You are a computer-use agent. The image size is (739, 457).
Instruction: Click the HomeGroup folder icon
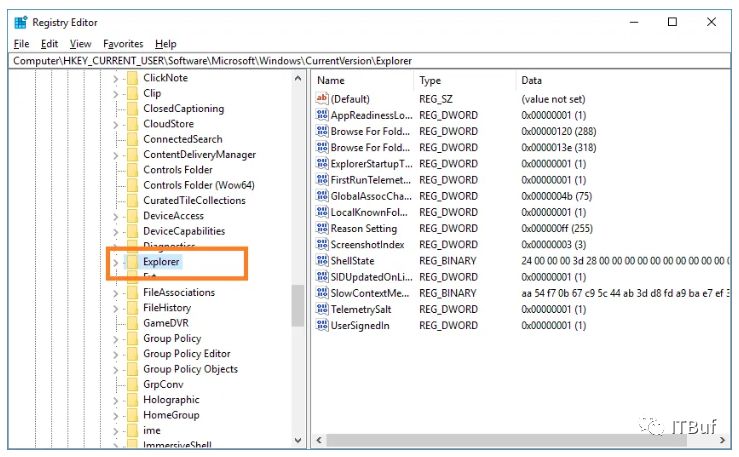(133, 416)
